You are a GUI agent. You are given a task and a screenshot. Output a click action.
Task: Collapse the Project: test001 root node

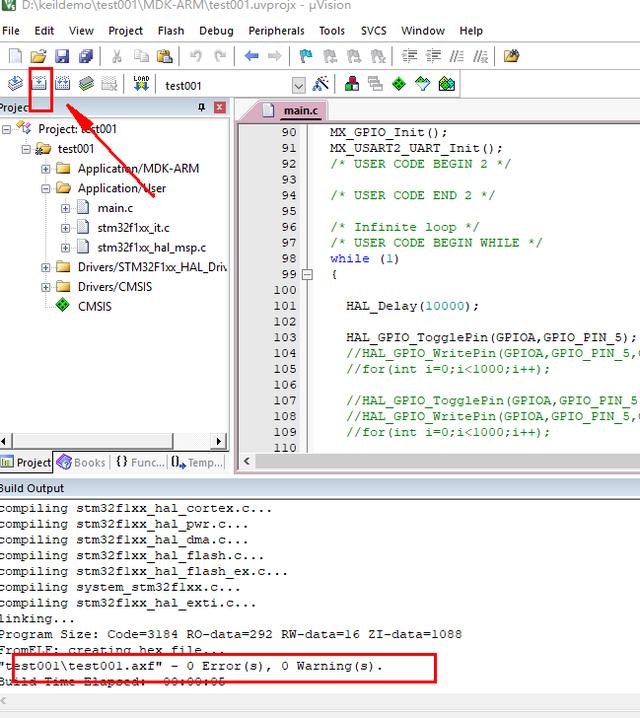point(6,130)
